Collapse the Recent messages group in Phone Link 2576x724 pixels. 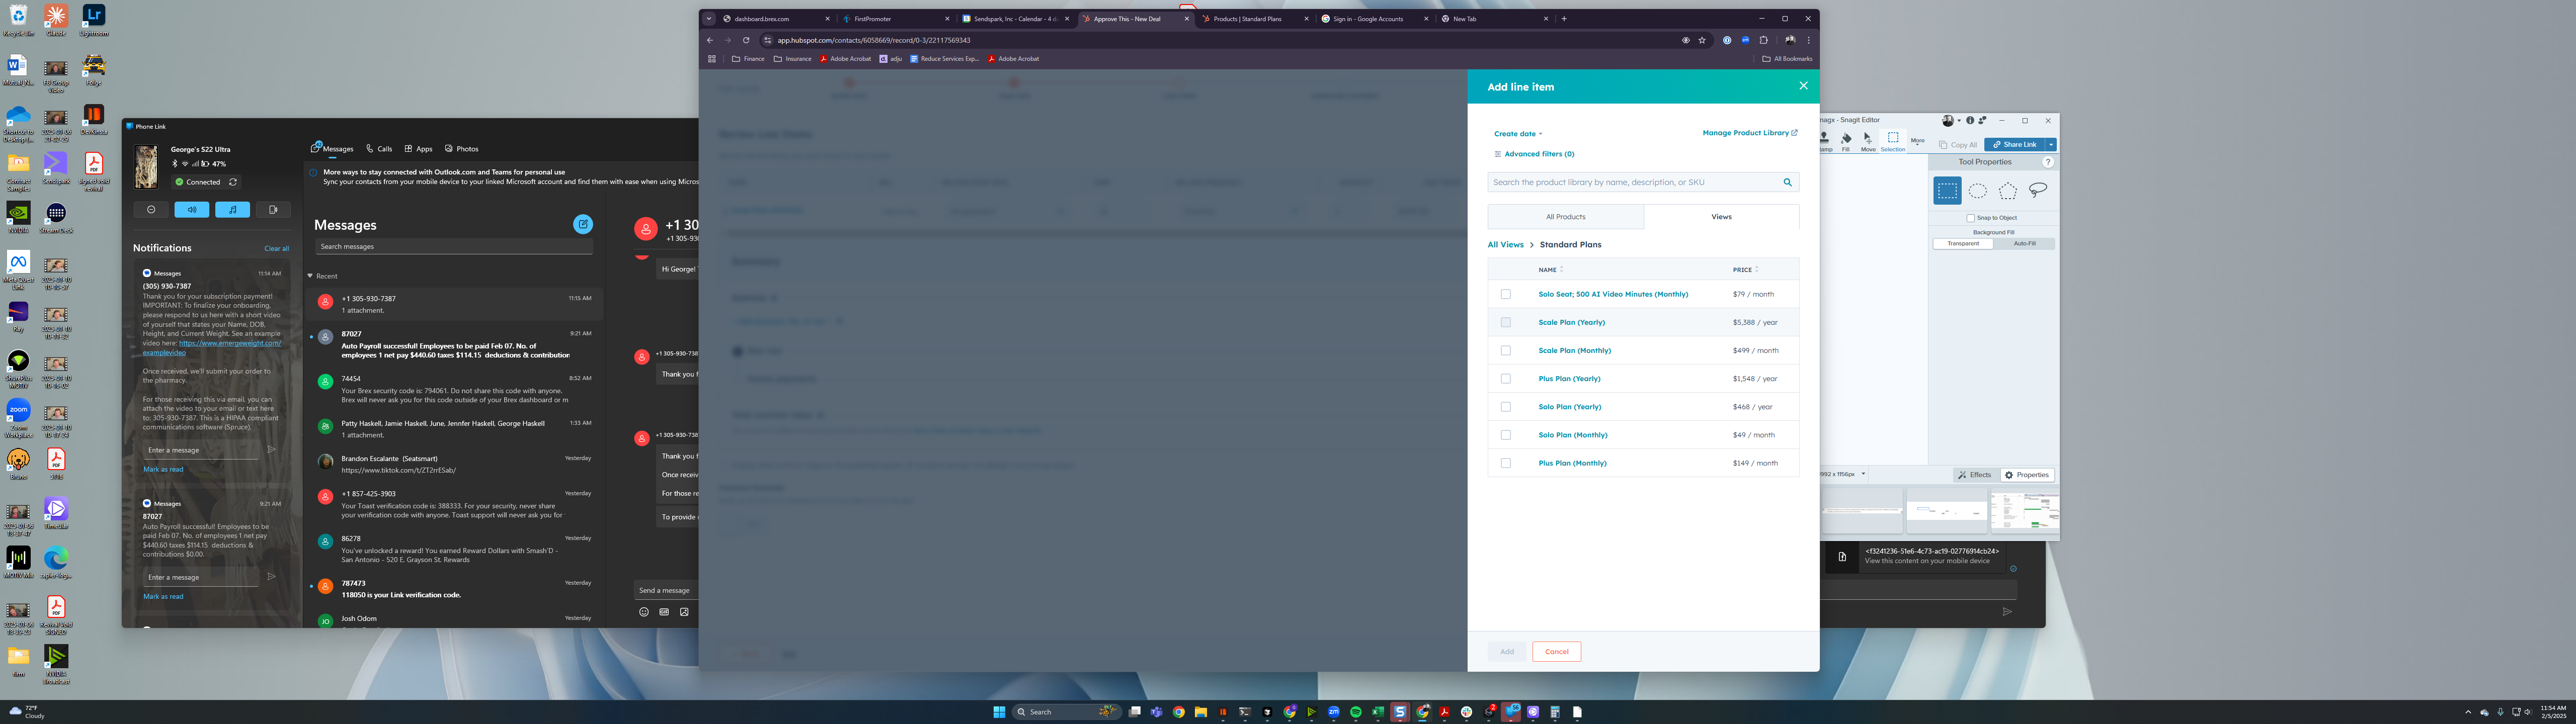click(x=310, y=276)
